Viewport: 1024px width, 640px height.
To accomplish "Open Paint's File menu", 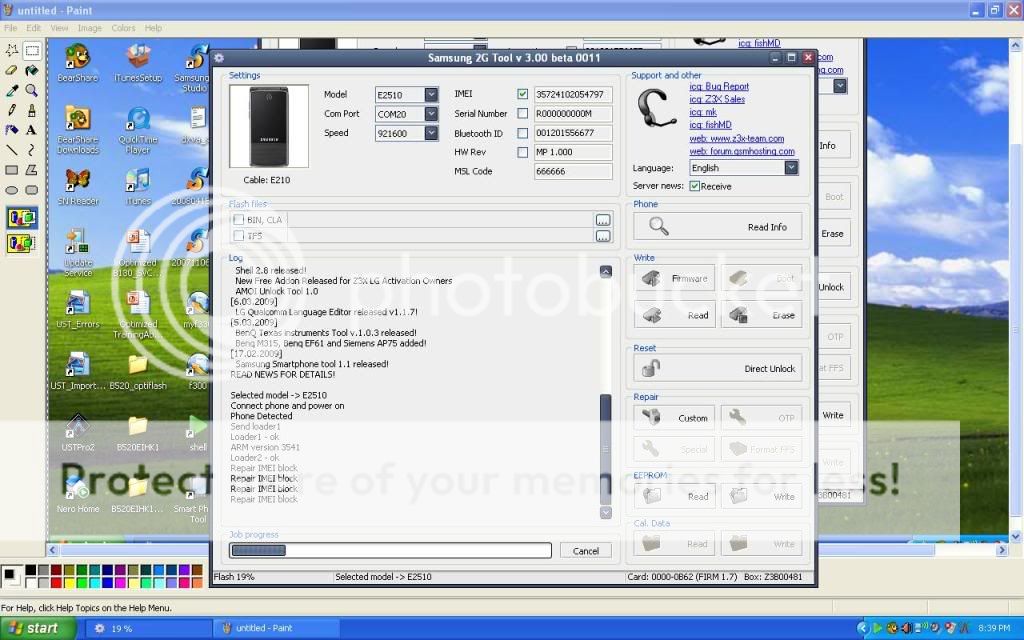I will 10,28.
